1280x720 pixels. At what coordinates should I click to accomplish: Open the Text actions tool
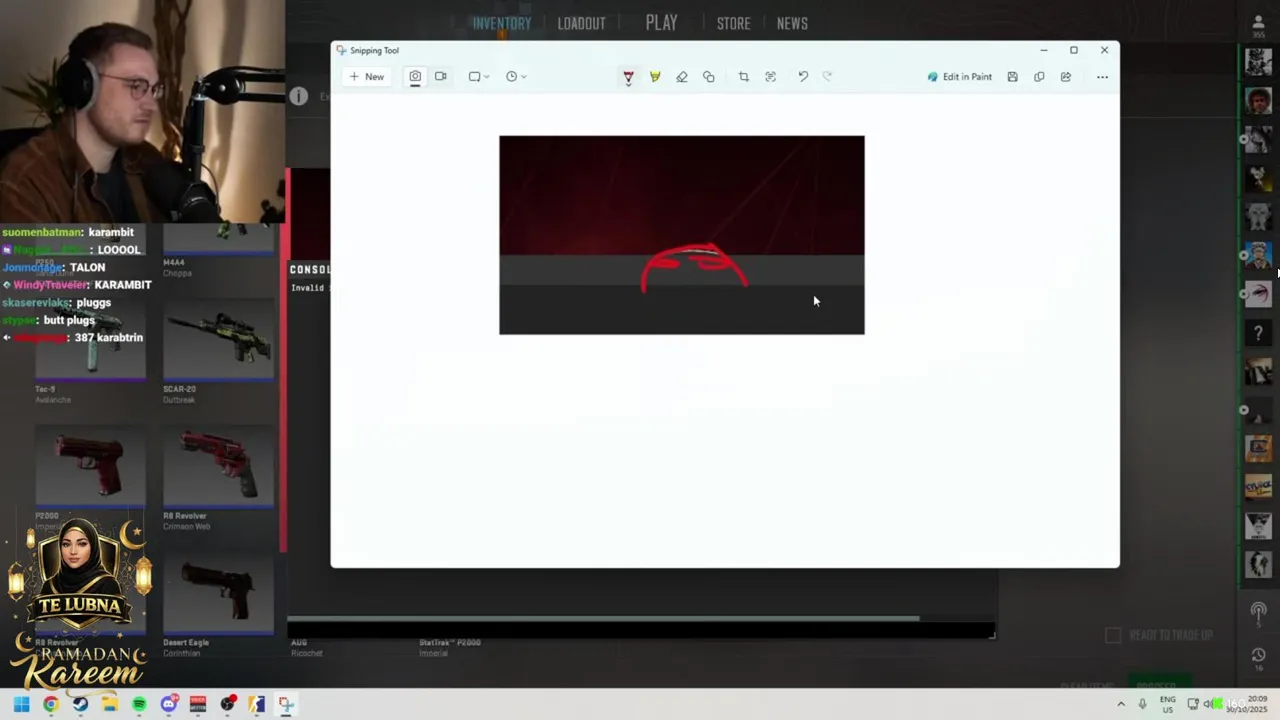(770, 77)
